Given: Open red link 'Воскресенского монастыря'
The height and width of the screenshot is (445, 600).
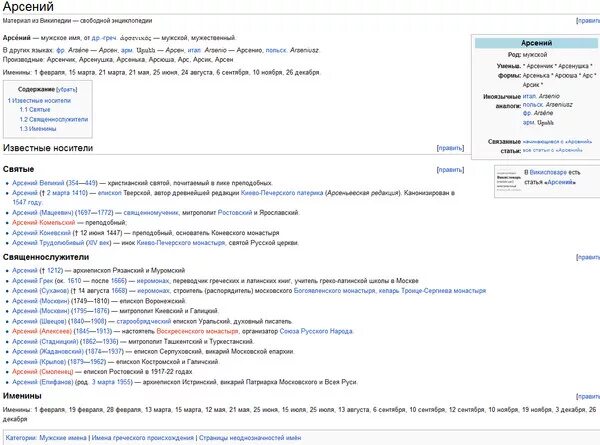Looking at the screenshot, I should pyautogui.click(x=197, y=331).
